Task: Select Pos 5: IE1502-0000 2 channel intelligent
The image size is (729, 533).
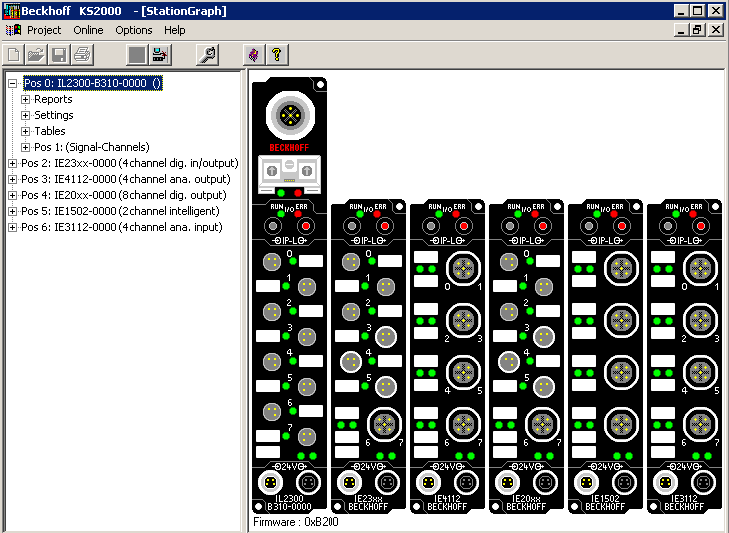Action: click(120, 211)
